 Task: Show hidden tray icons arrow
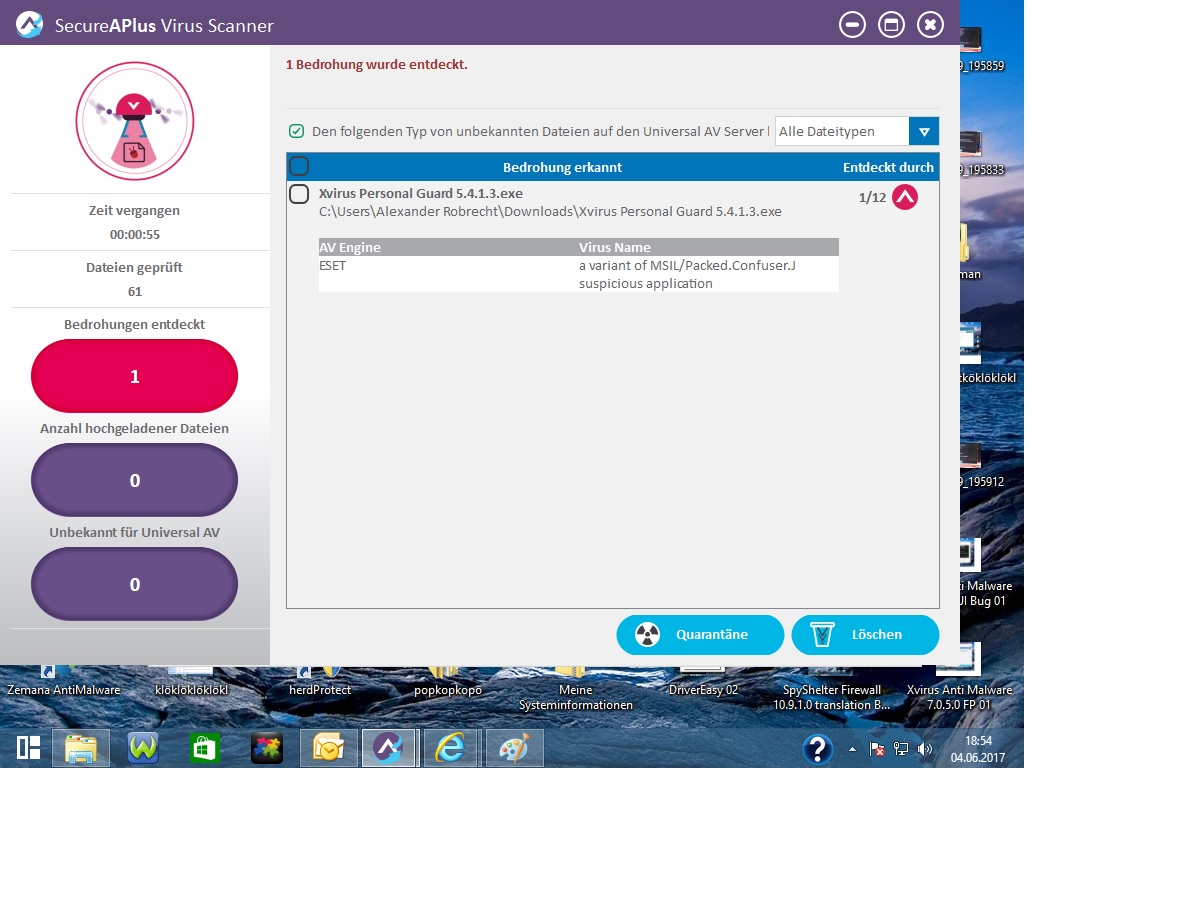(852, 749)
